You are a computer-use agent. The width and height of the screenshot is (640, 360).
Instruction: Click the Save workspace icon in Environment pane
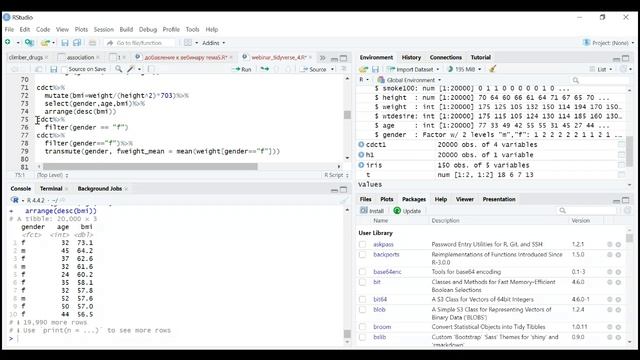(x=376, y=69)
